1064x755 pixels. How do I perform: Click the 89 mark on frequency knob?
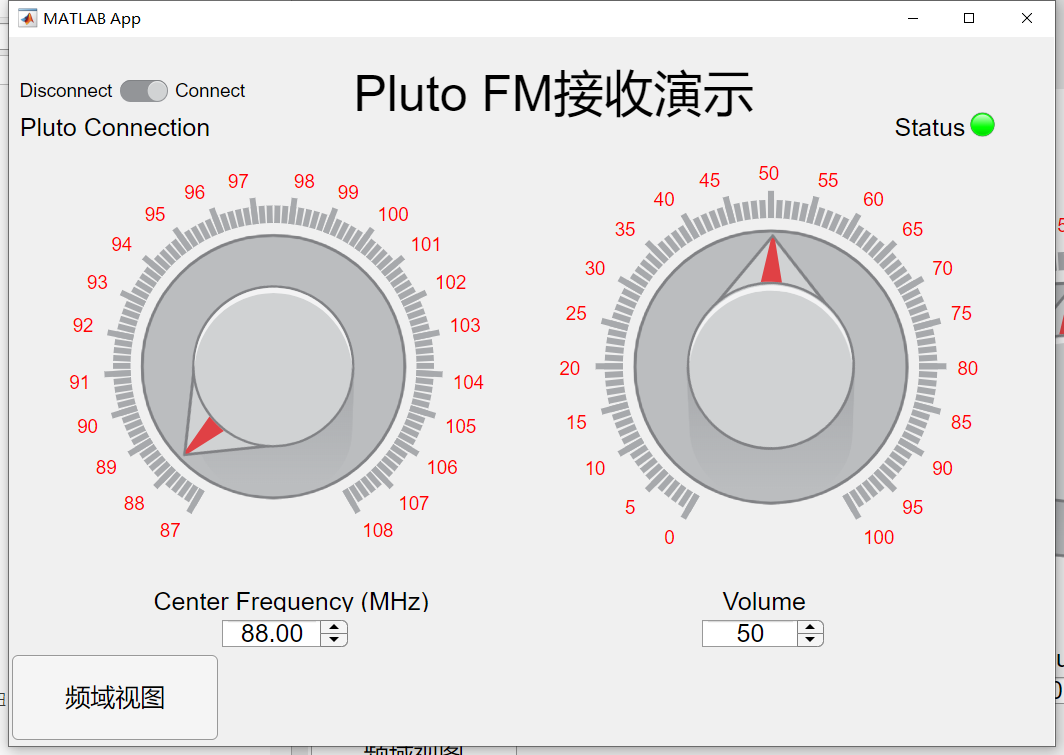tap(107, 467)
